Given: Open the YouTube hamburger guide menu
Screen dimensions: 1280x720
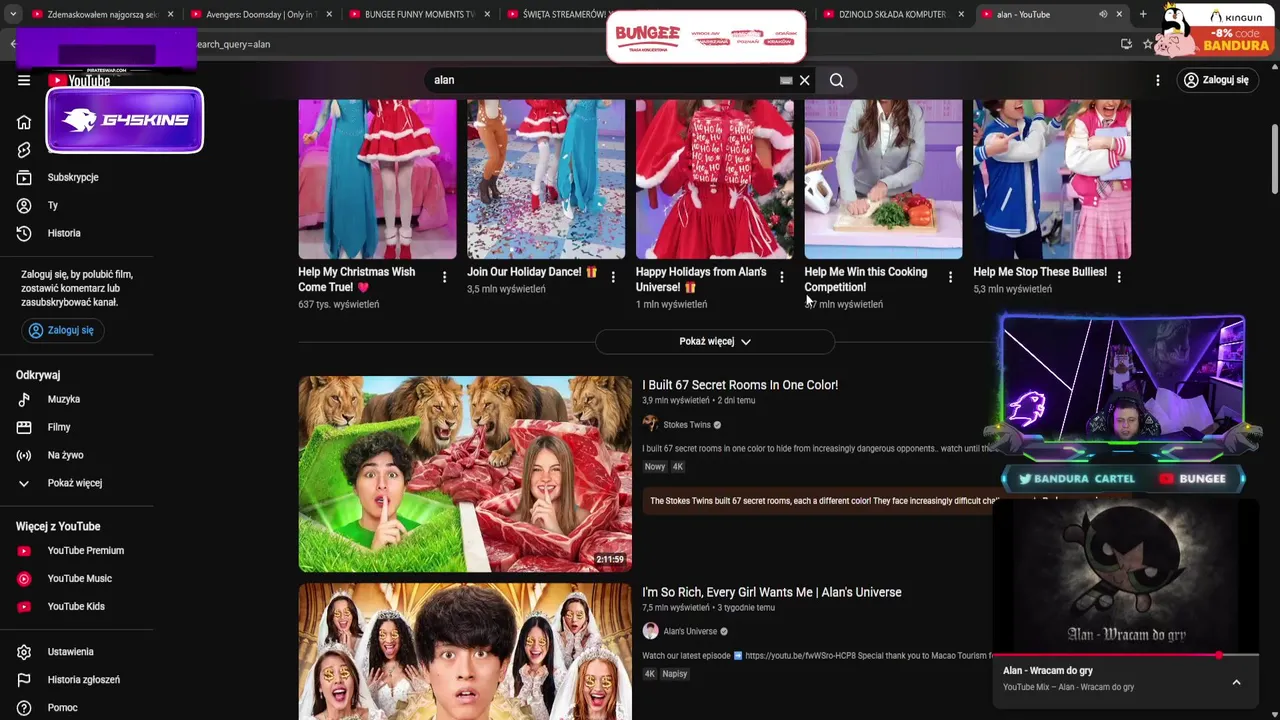Looking at the screenshot, I should [24, 80].
